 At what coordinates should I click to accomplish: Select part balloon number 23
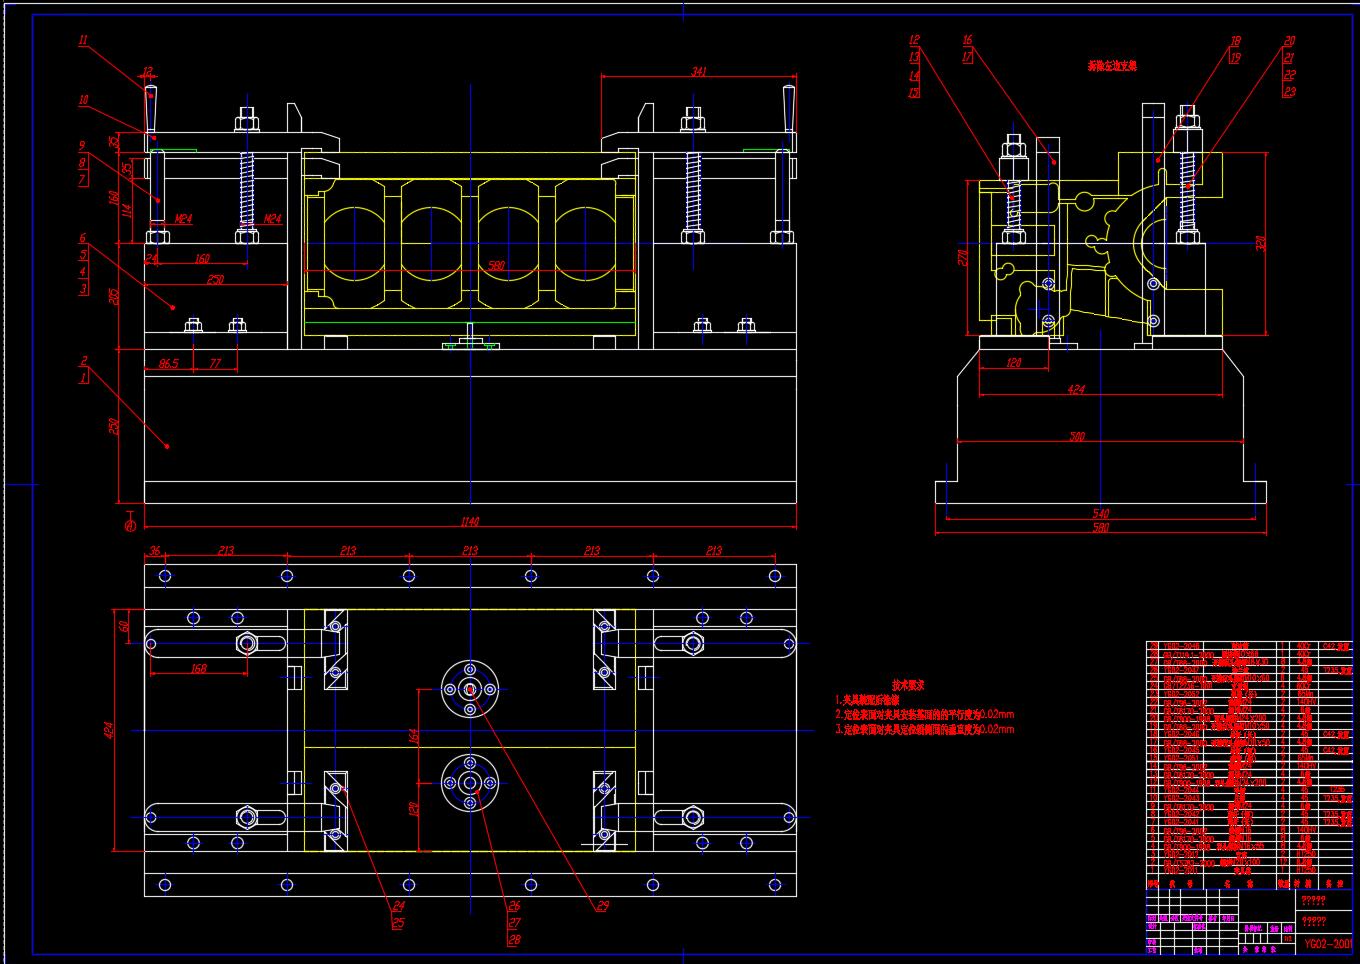[x=1289, y=92]
